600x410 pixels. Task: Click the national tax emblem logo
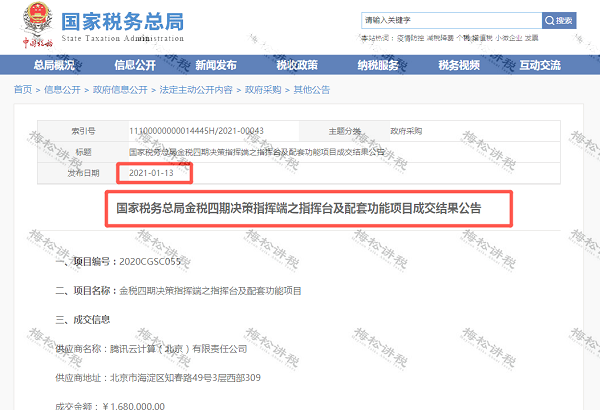[x=39, y=19]
